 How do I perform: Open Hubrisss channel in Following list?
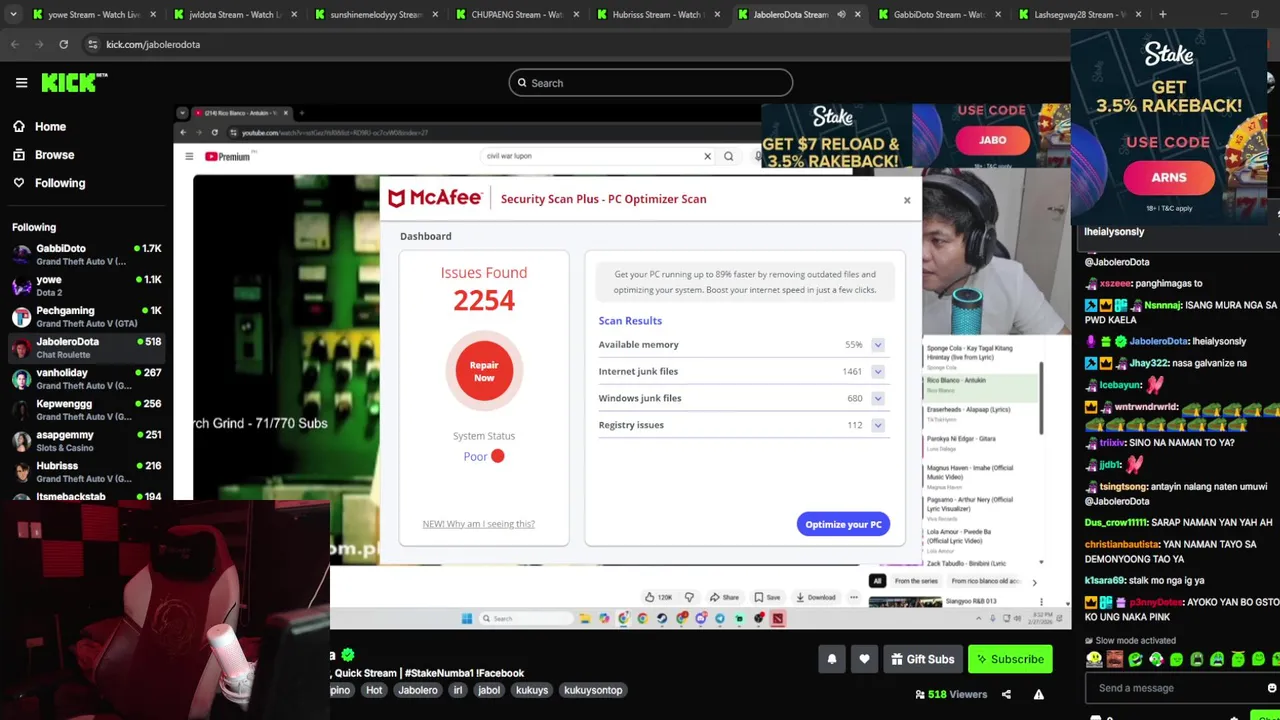pyautogui.click(x=85, y=471)
